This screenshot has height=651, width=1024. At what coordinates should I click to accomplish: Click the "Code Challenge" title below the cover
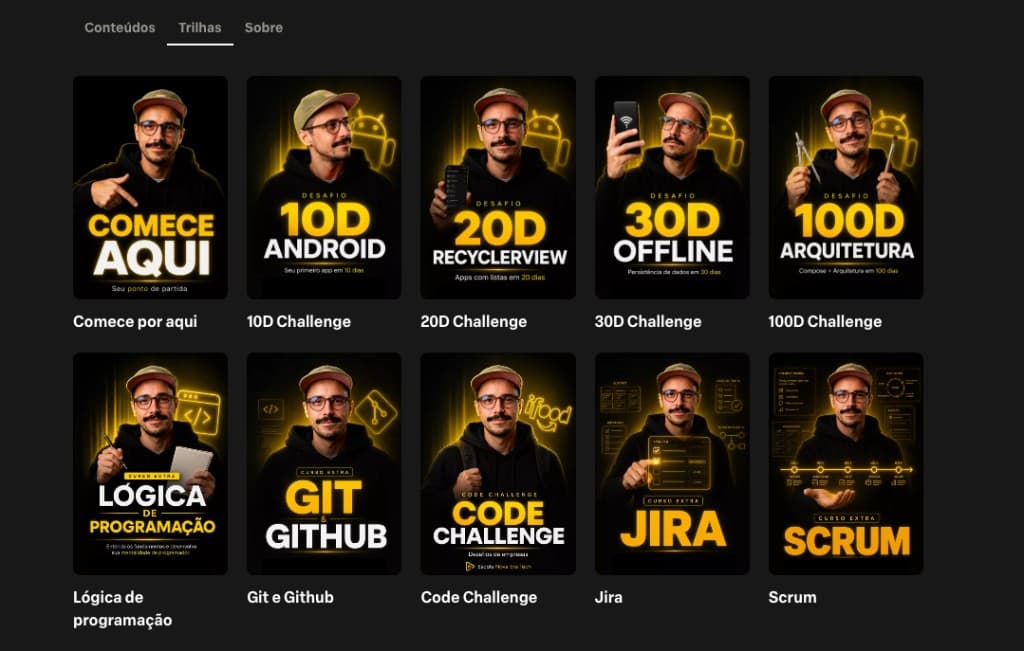[x=479, y=597]
